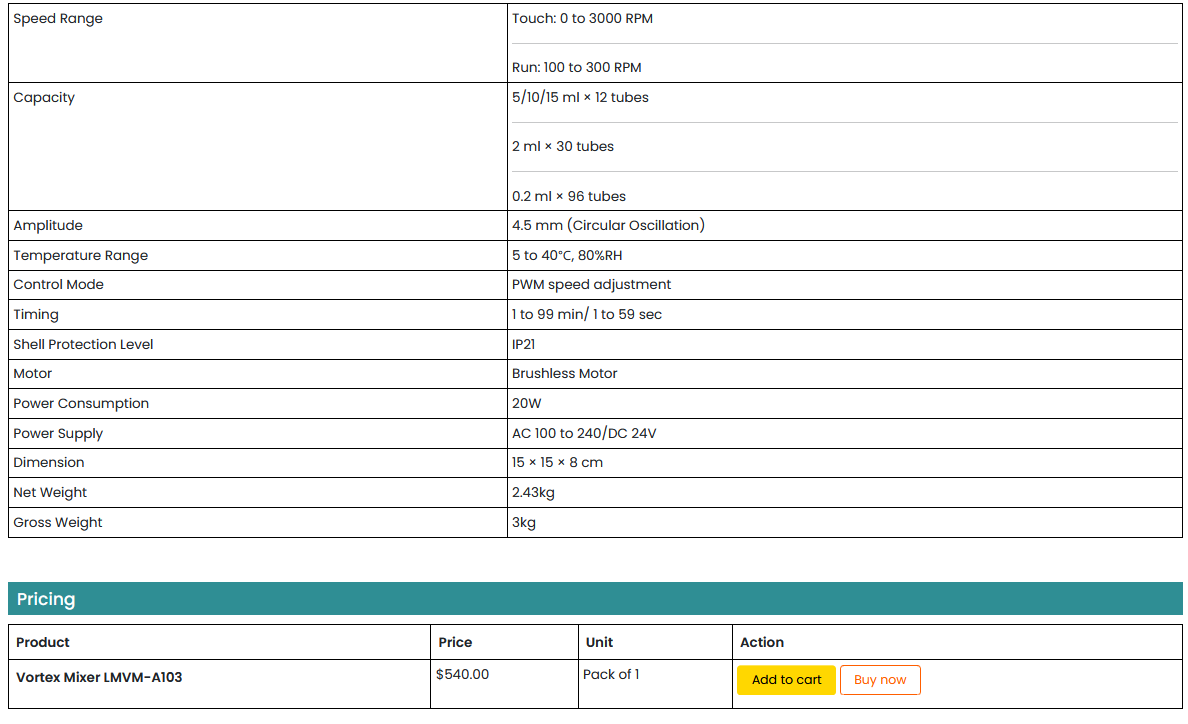This screenshot has height=724, width=1188.
Task: Select the Run: 100 to 300 RPM text
Action: [577, 68]
